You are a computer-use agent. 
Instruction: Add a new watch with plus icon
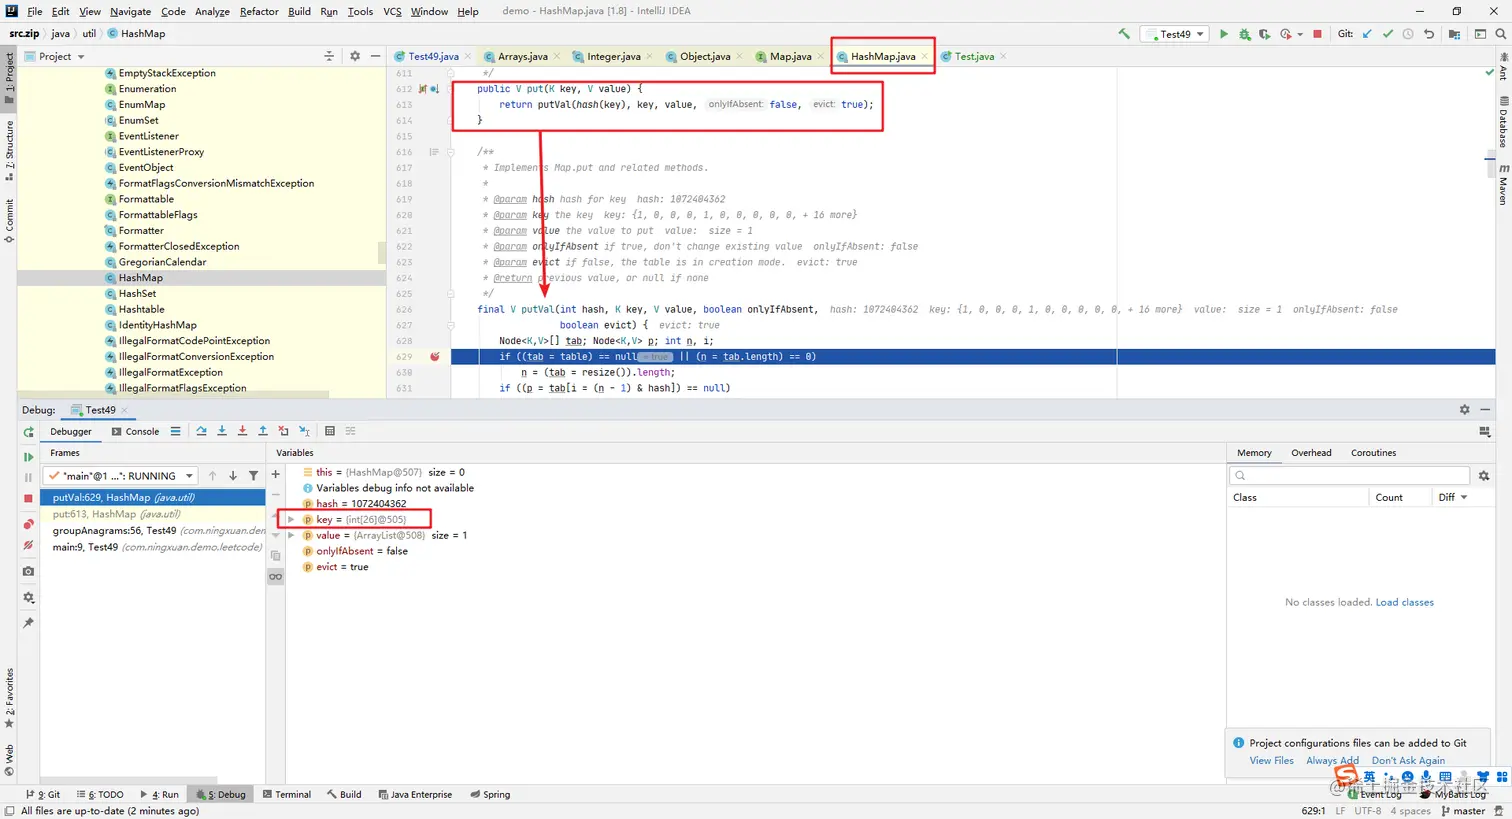[276, 474]
